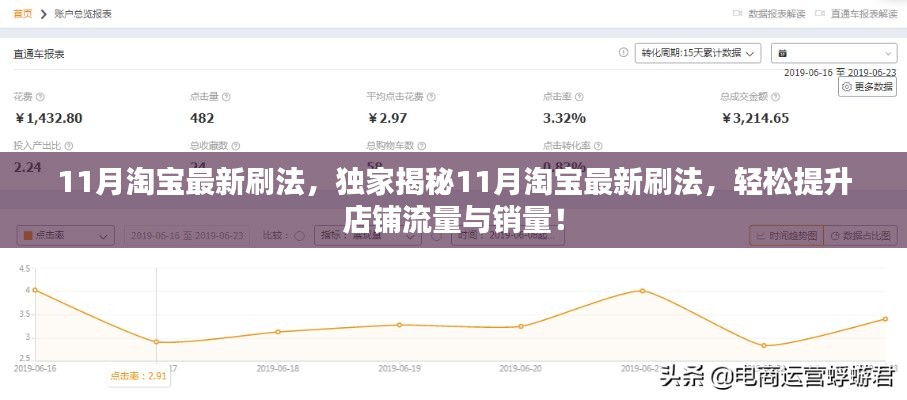Open the 数据报表解读 link
Viewport: 907px width, 400px height.
pyautogui.click(x=777, y=13)
